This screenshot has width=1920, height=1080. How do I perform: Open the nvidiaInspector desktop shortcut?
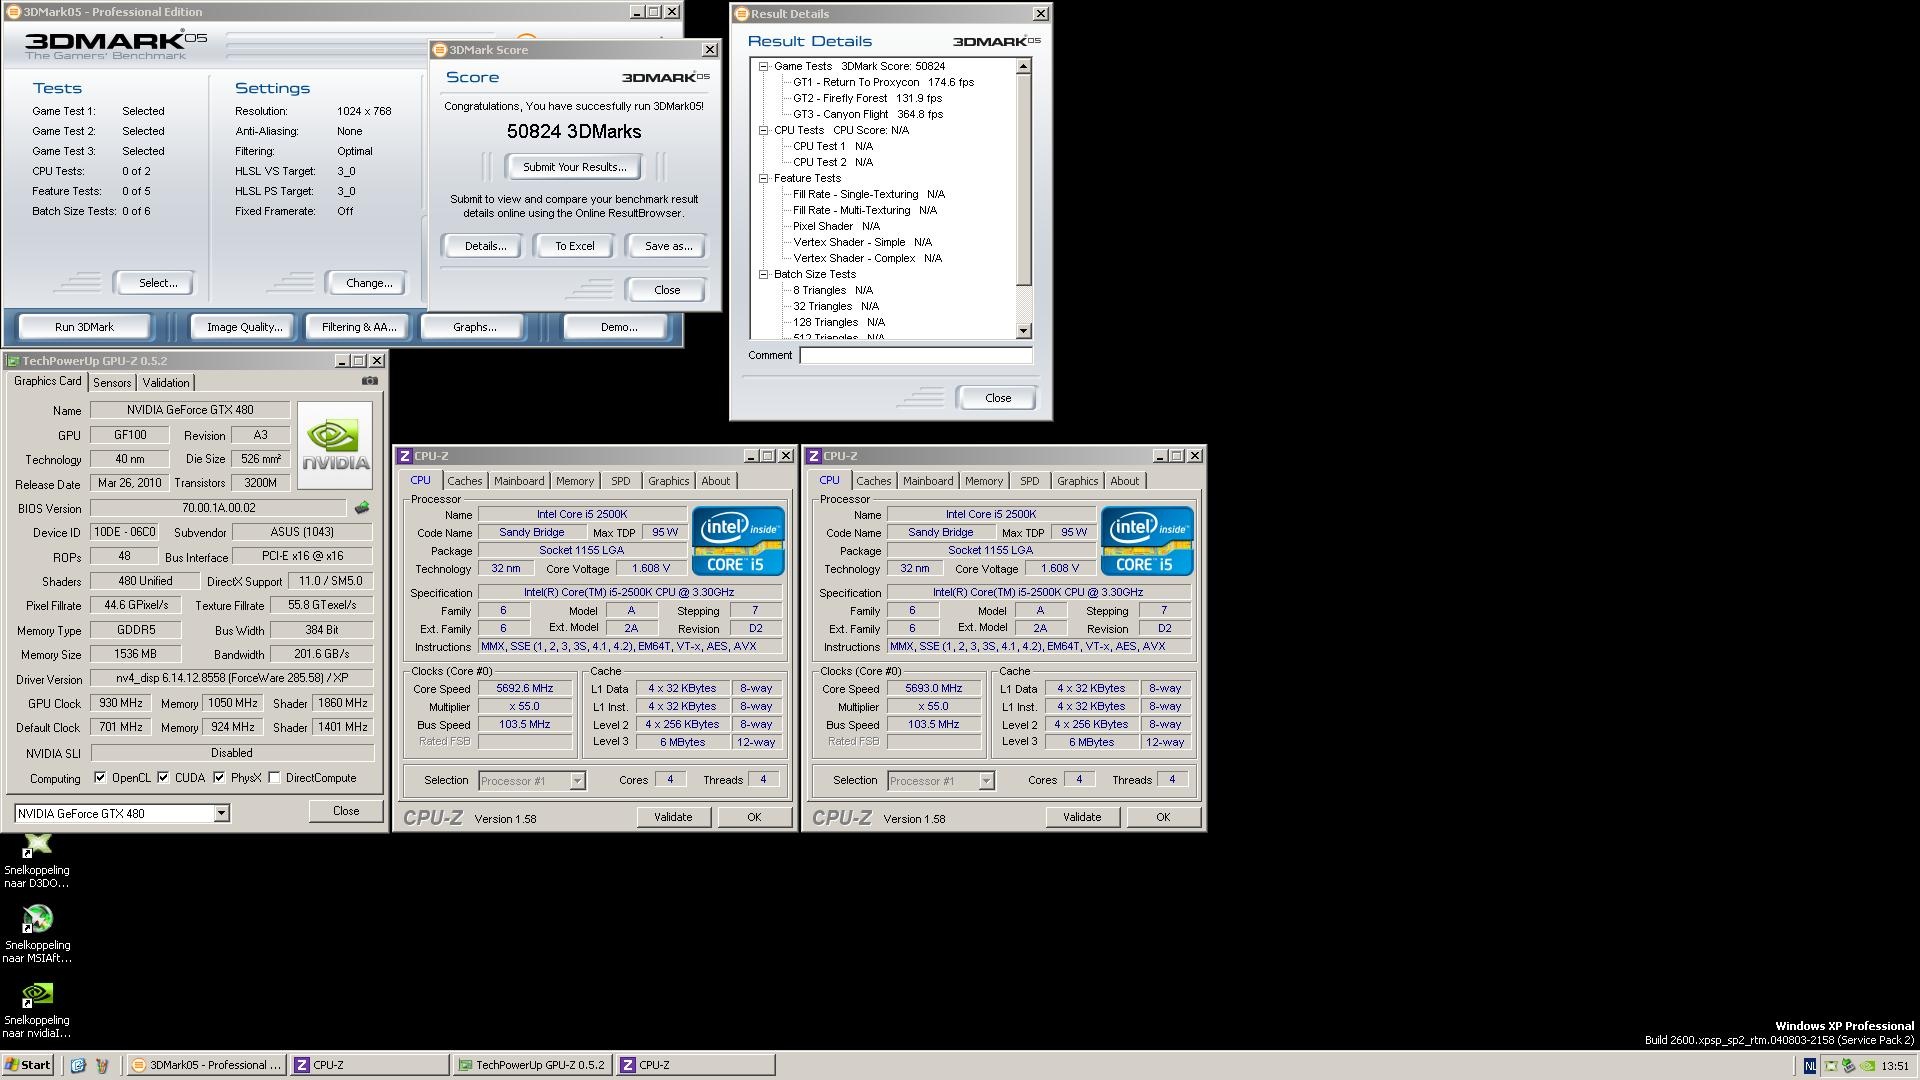click(x=37, y=994)
